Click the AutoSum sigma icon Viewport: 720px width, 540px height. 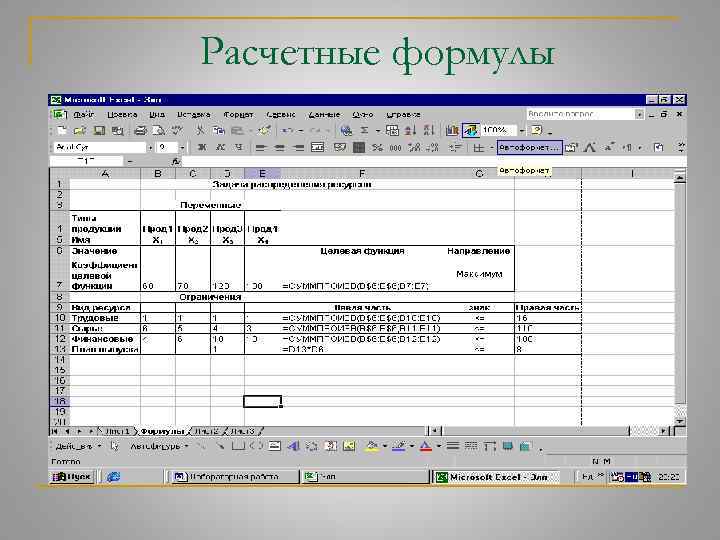point(364,131)
